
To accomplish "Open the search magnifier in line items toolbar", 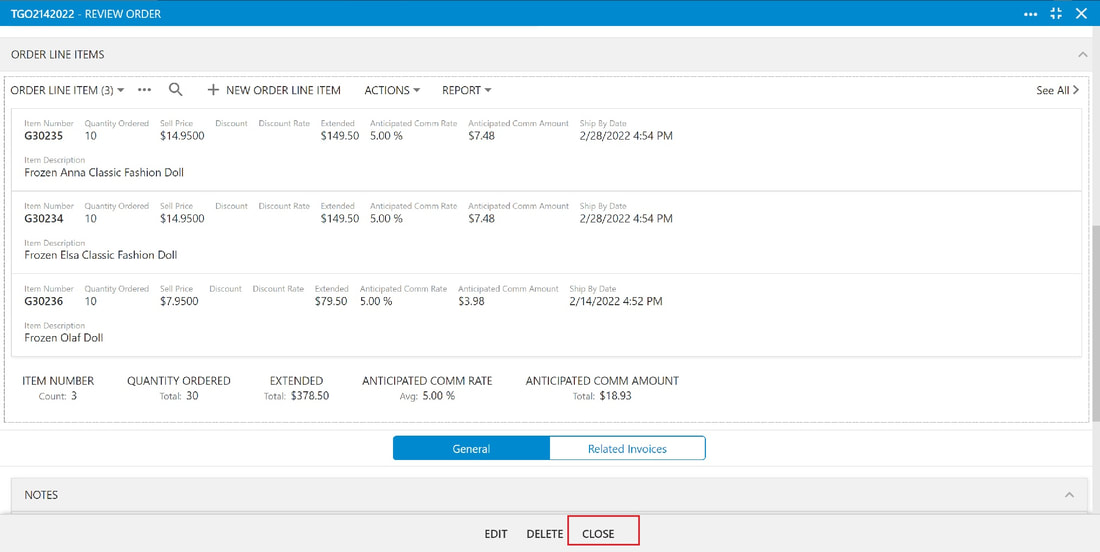I will click(176, 90).
